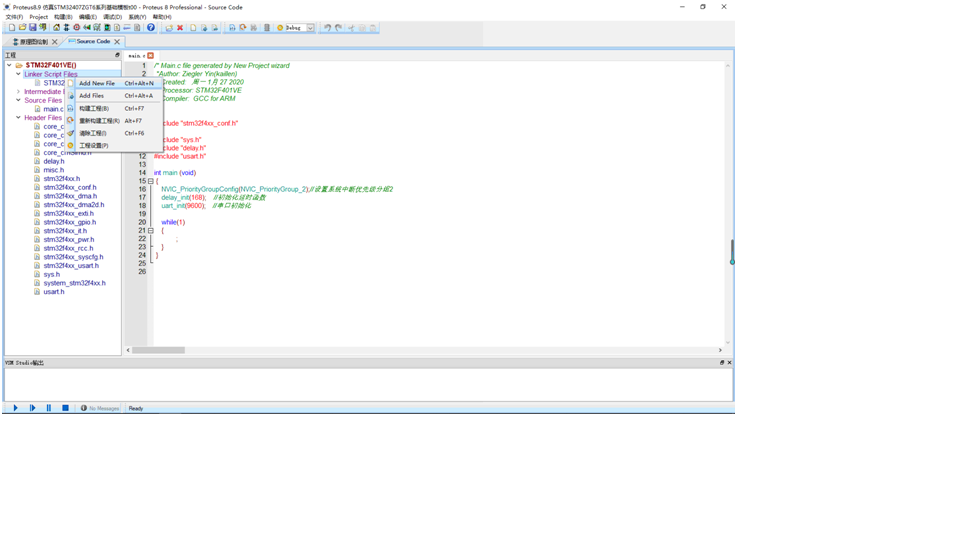The height and width of the screenshot is (540, 960).
Task: Select sys.h in the project tree
Action: click(51, 274)
